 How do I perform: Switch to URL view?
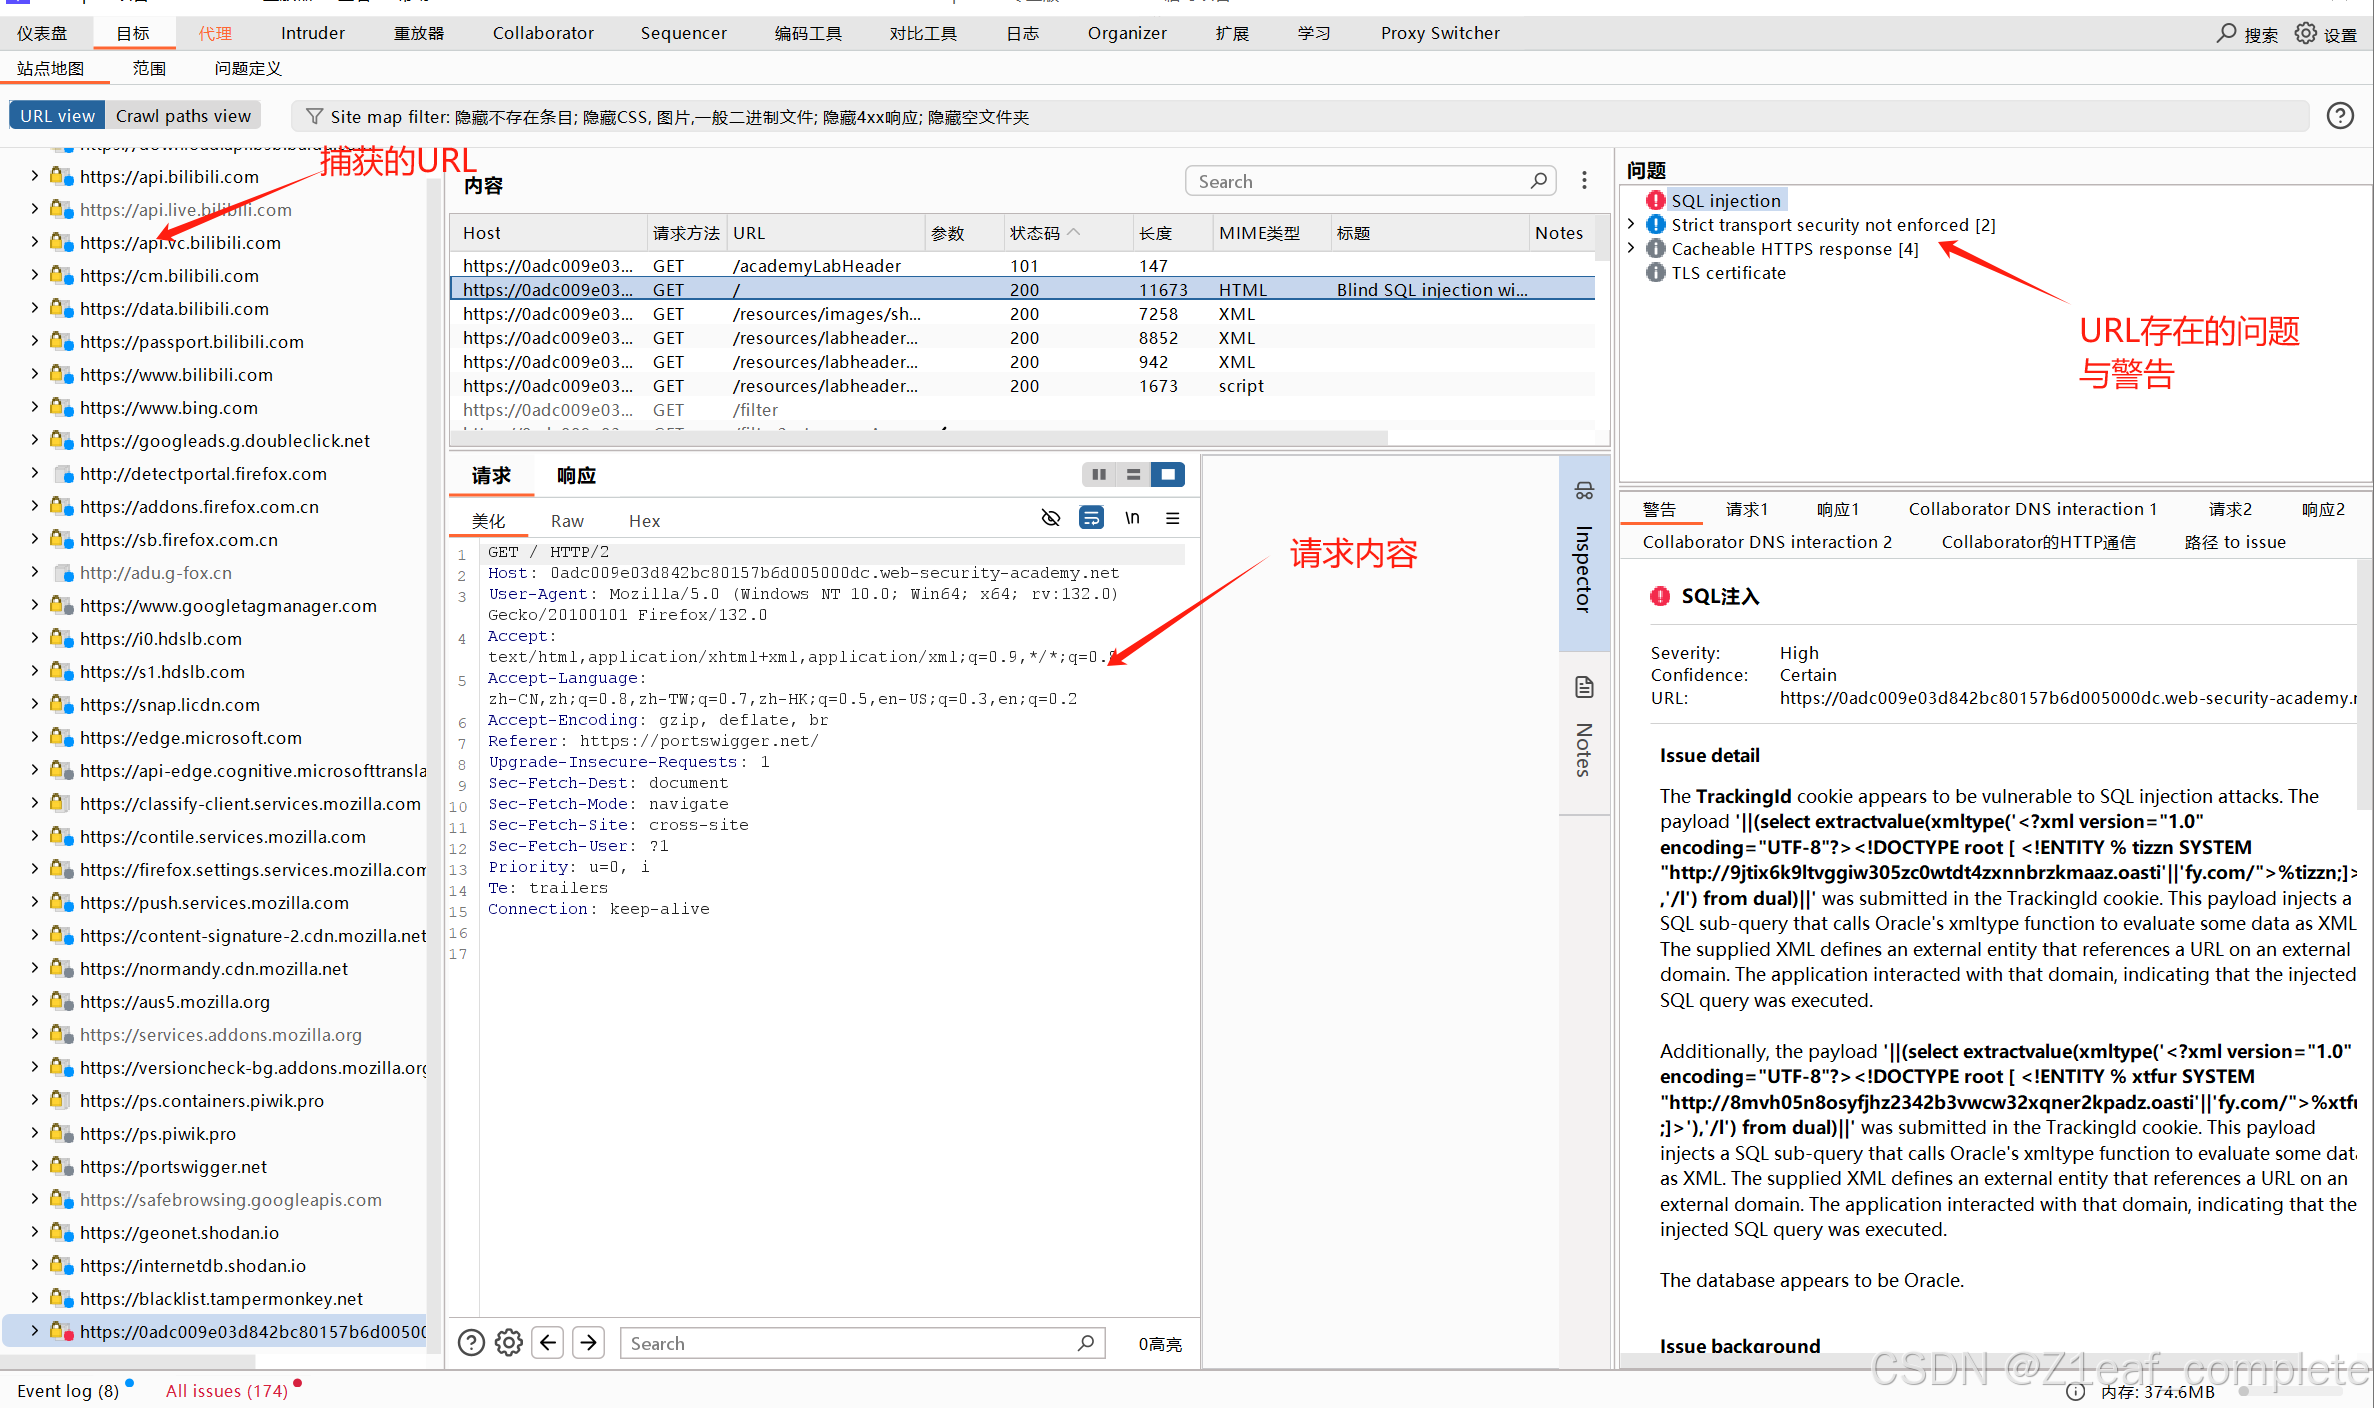[x=58, y=116]
